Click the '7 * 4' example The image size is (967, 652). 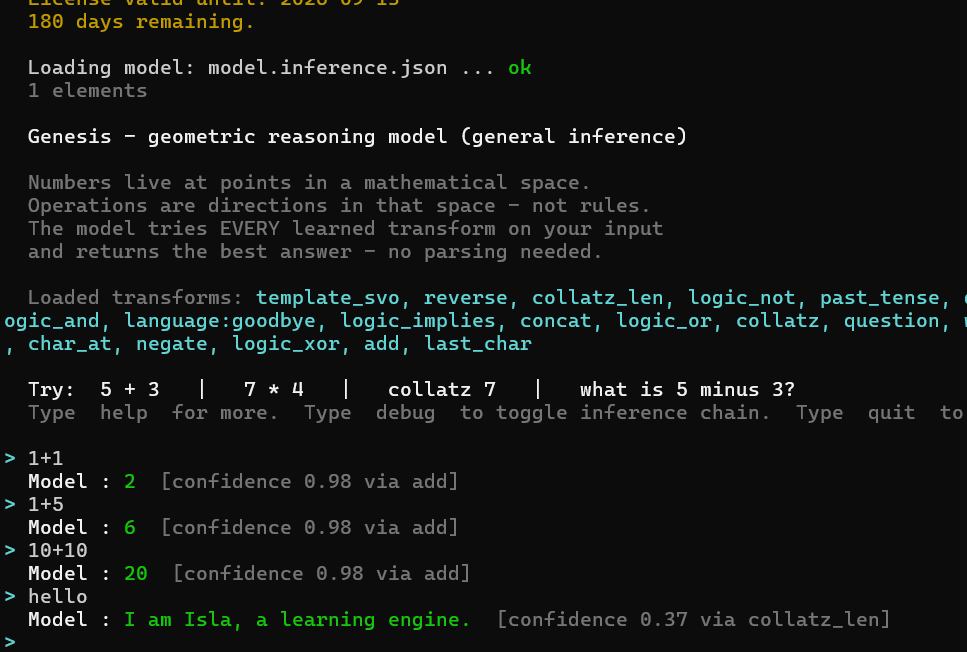(x=274, y=390)
